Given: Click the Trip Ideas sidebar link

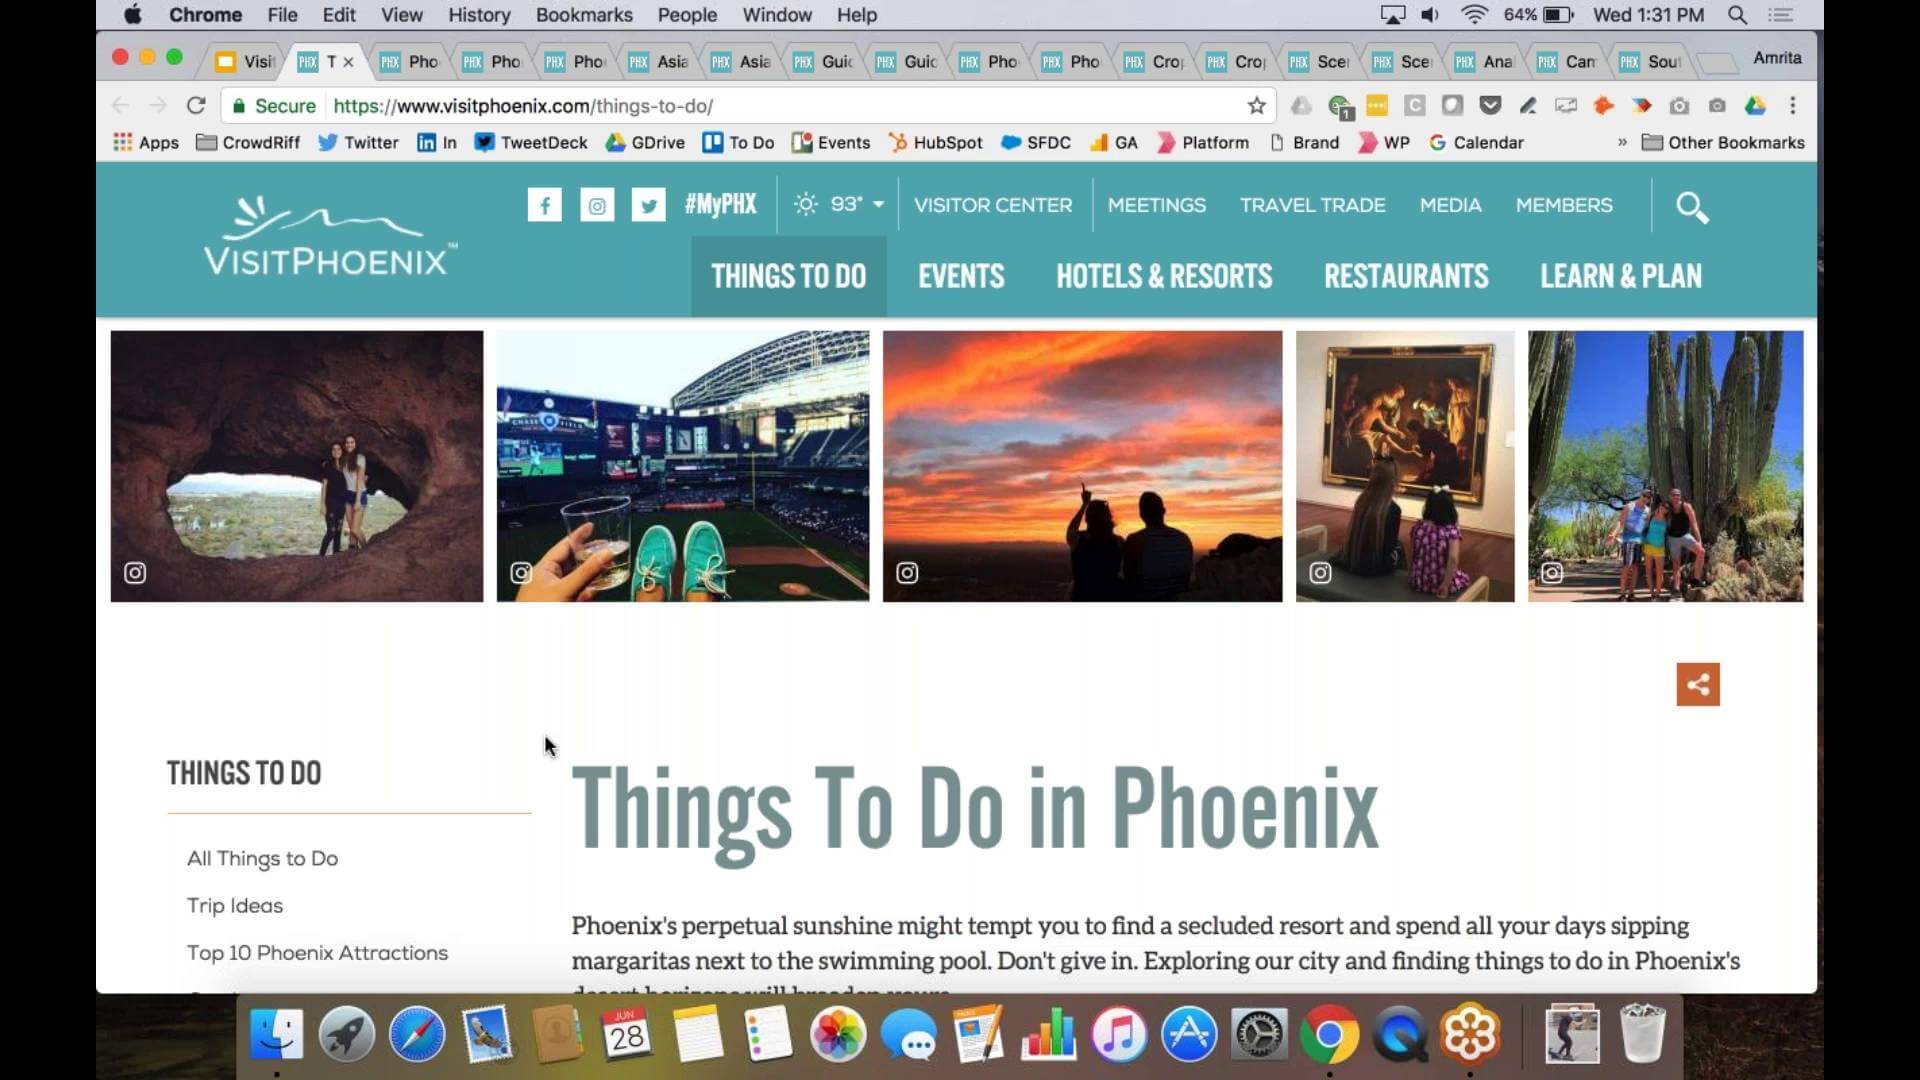Looking at the screenshot, I should click(x=235, y=905).
